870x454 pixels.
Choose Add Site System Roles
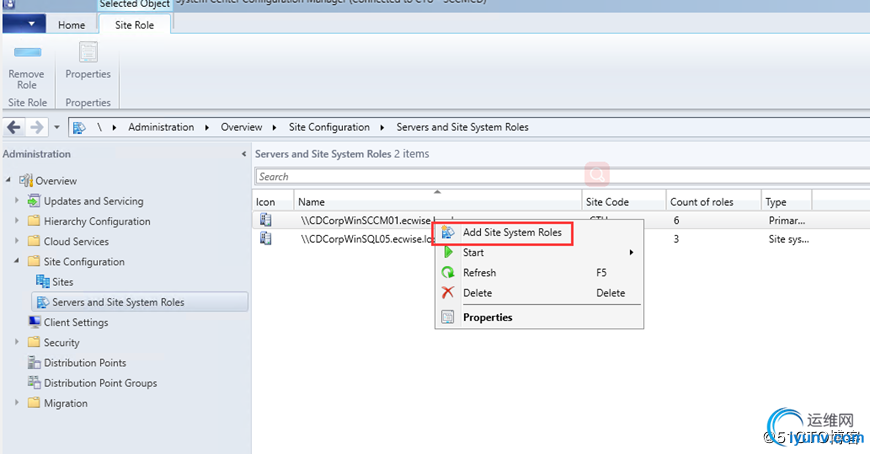512,233
